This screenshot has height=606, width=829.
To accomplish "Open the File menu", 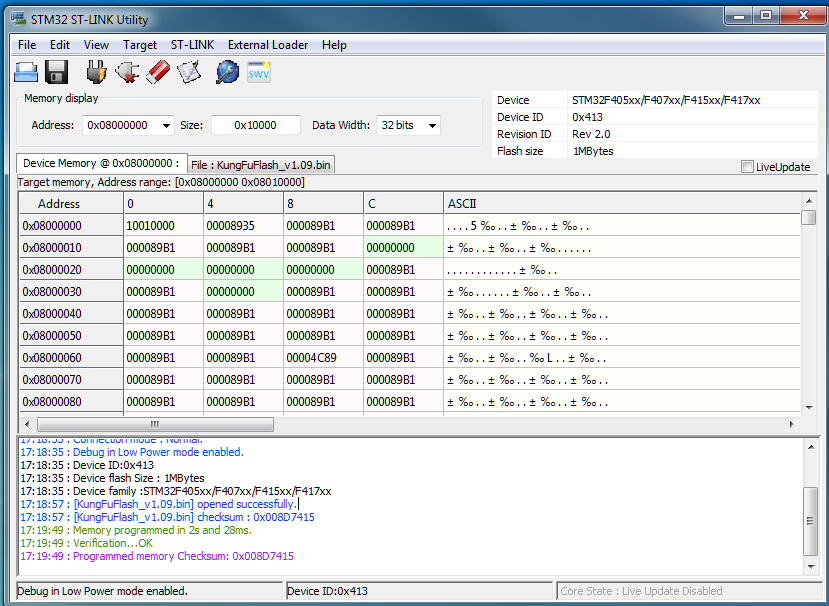I will pyautogui.click(x=27, y=45).
